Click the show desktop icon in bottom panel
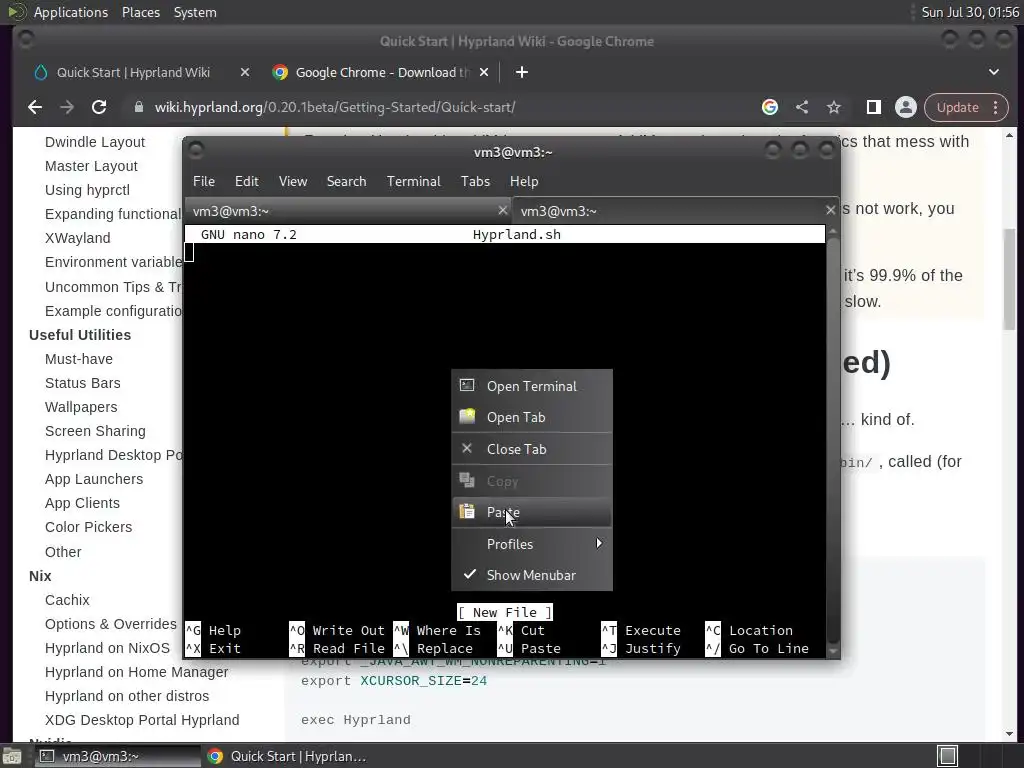Viewport: 1024px width, 768px height. (x=12, y=756)
